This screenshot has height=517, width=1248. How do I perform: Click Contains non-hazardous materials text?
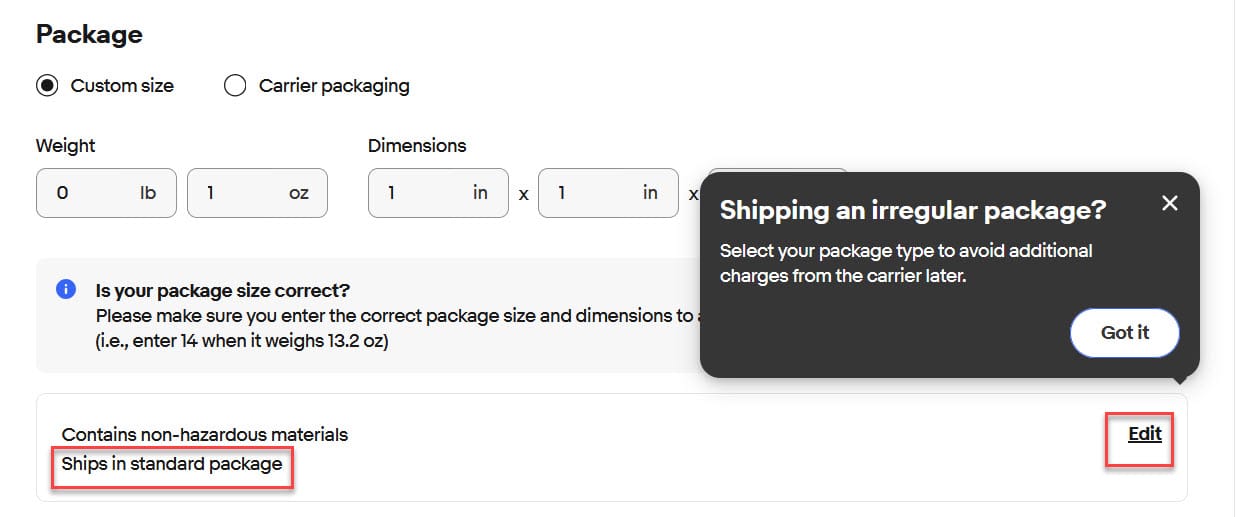205,434
